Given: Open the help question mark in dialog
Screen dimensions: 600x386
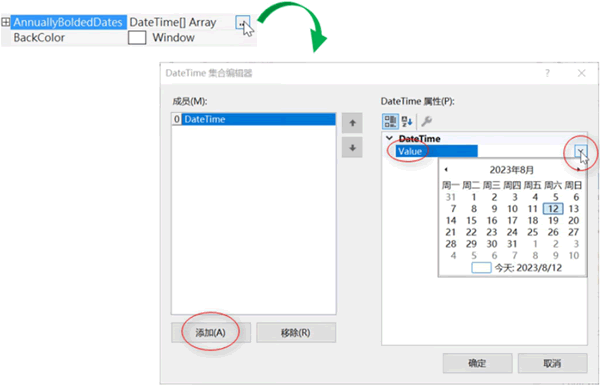Looking at the screenshot, I should (548, 73).
